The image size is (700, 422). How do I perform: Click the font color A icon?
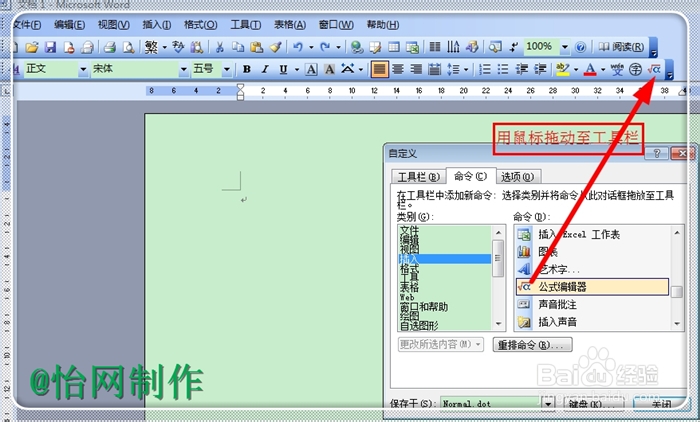[x=590, y=69]
